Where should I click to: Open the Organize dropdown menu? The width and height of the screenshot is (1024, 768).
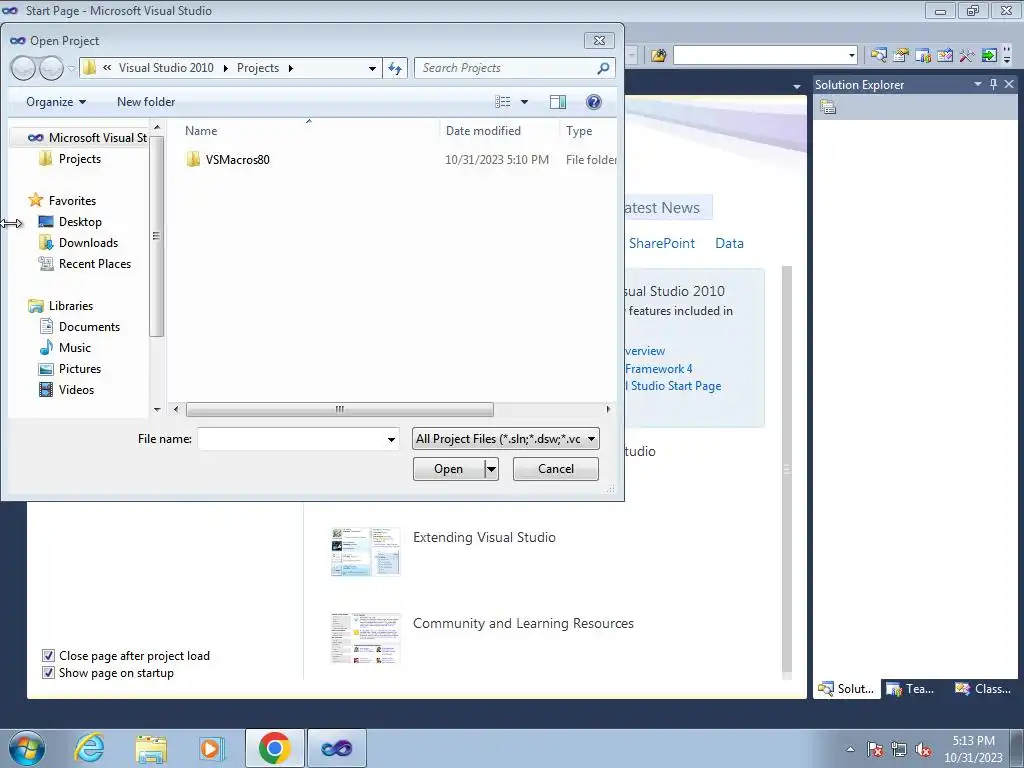(56, 102)
